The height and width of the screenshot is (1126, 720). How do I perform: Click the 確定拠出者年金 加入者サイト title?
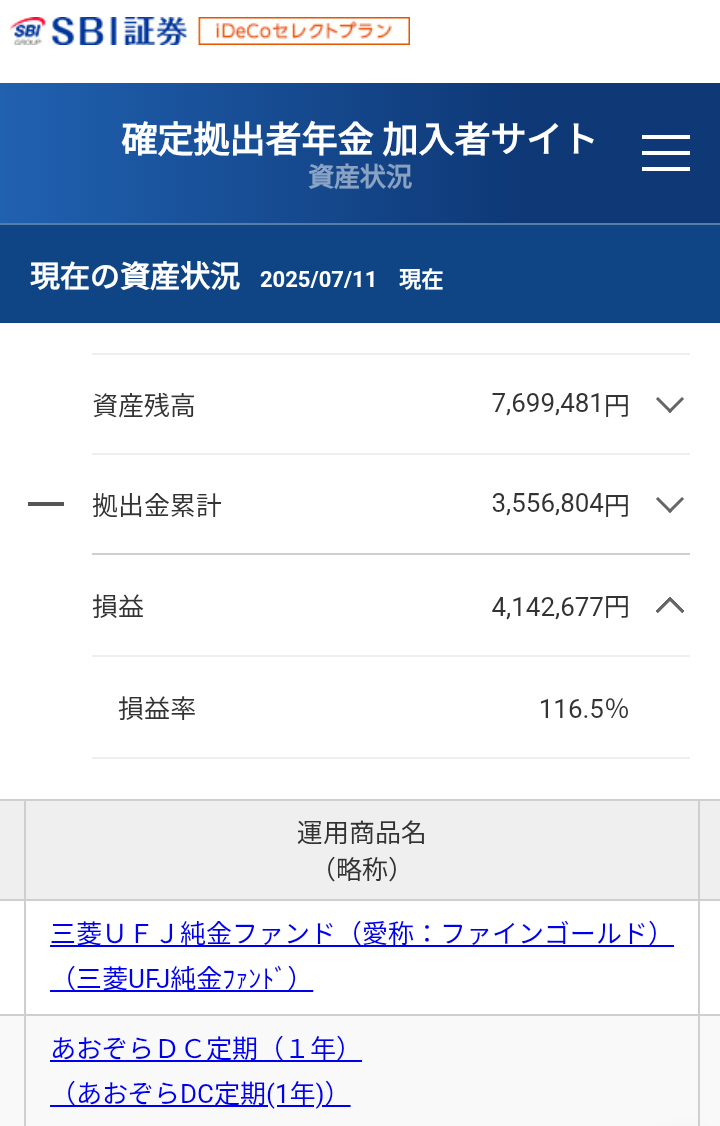(359, 139)
